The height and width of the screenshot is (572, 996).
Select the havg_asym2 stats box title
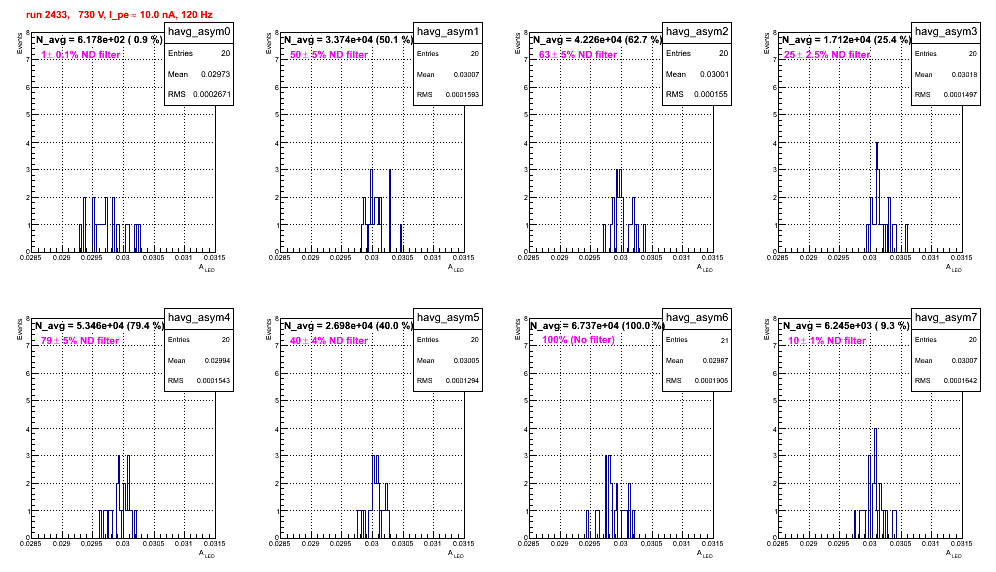pyautogui.click(x=697, y=31)
